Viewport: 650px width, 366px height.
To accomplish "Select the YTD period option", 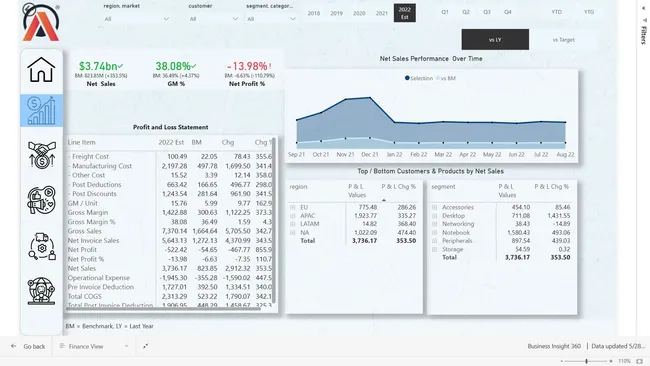I will pyautogui.click(x=557, y=12).
